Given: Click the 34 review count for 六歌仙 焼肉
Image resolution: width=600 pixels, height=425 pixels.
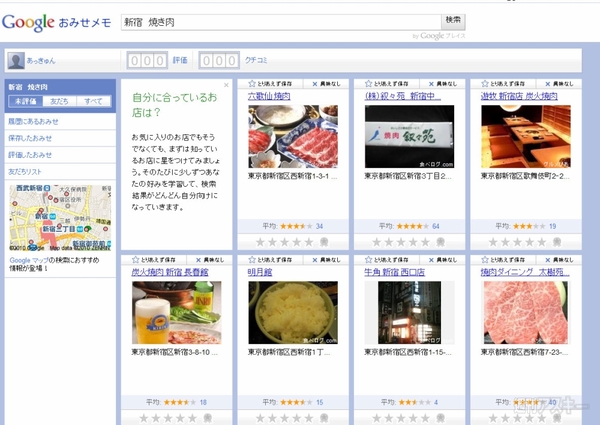Looking at the screenshot, I should click(x=320, y=226).
